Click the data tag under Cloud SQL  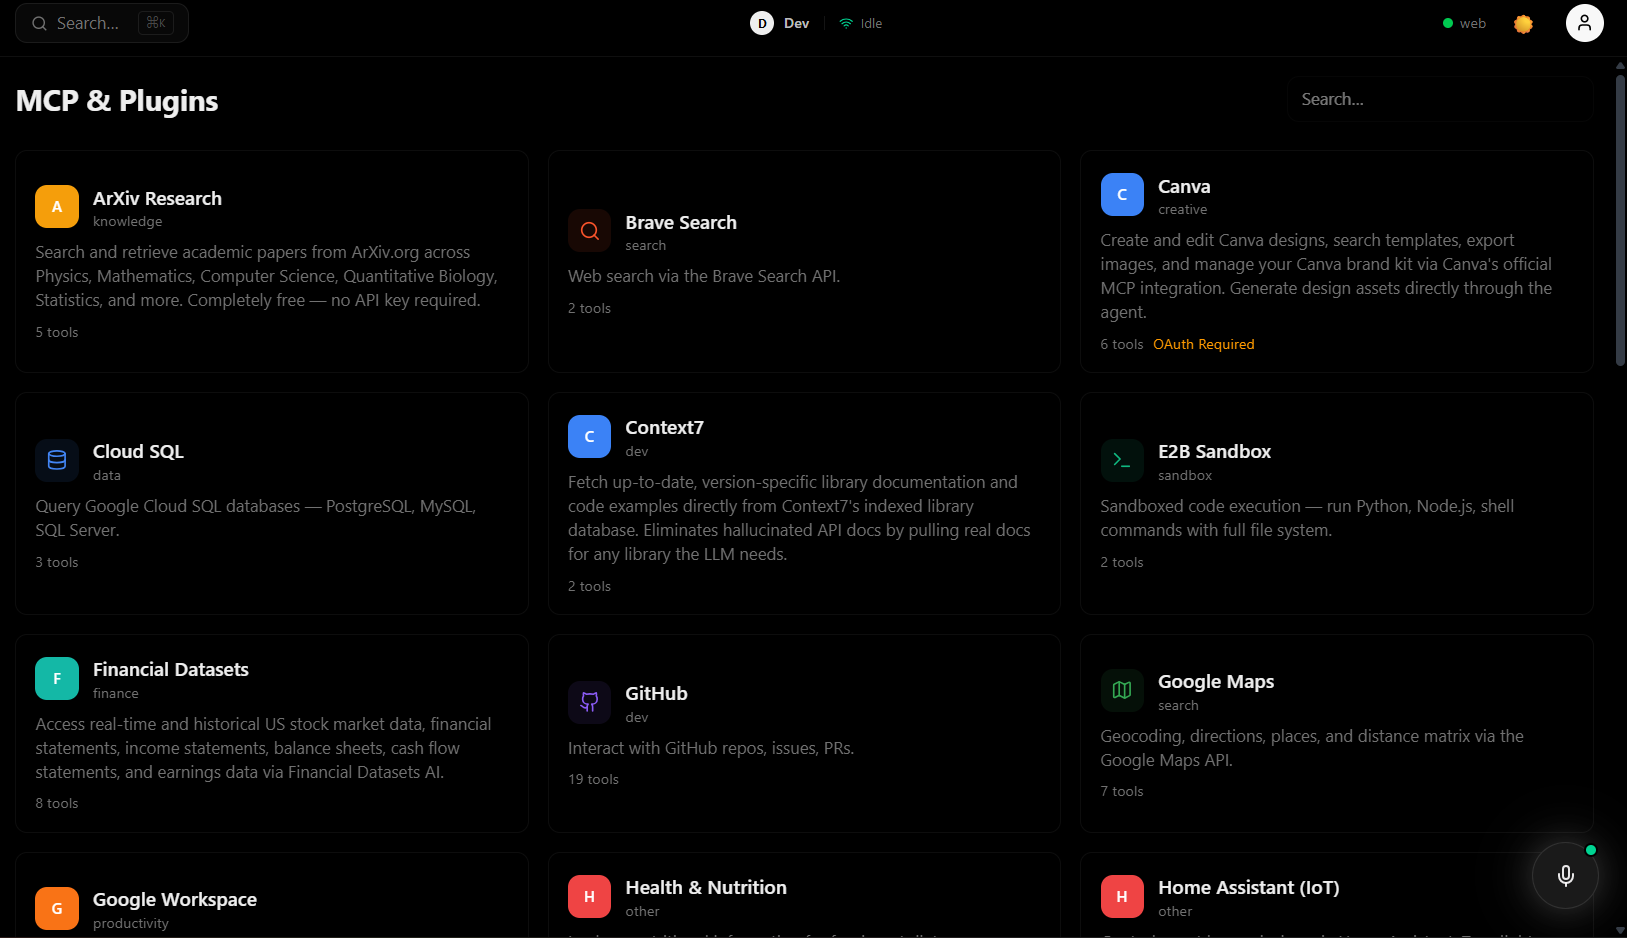pos(107,475)
